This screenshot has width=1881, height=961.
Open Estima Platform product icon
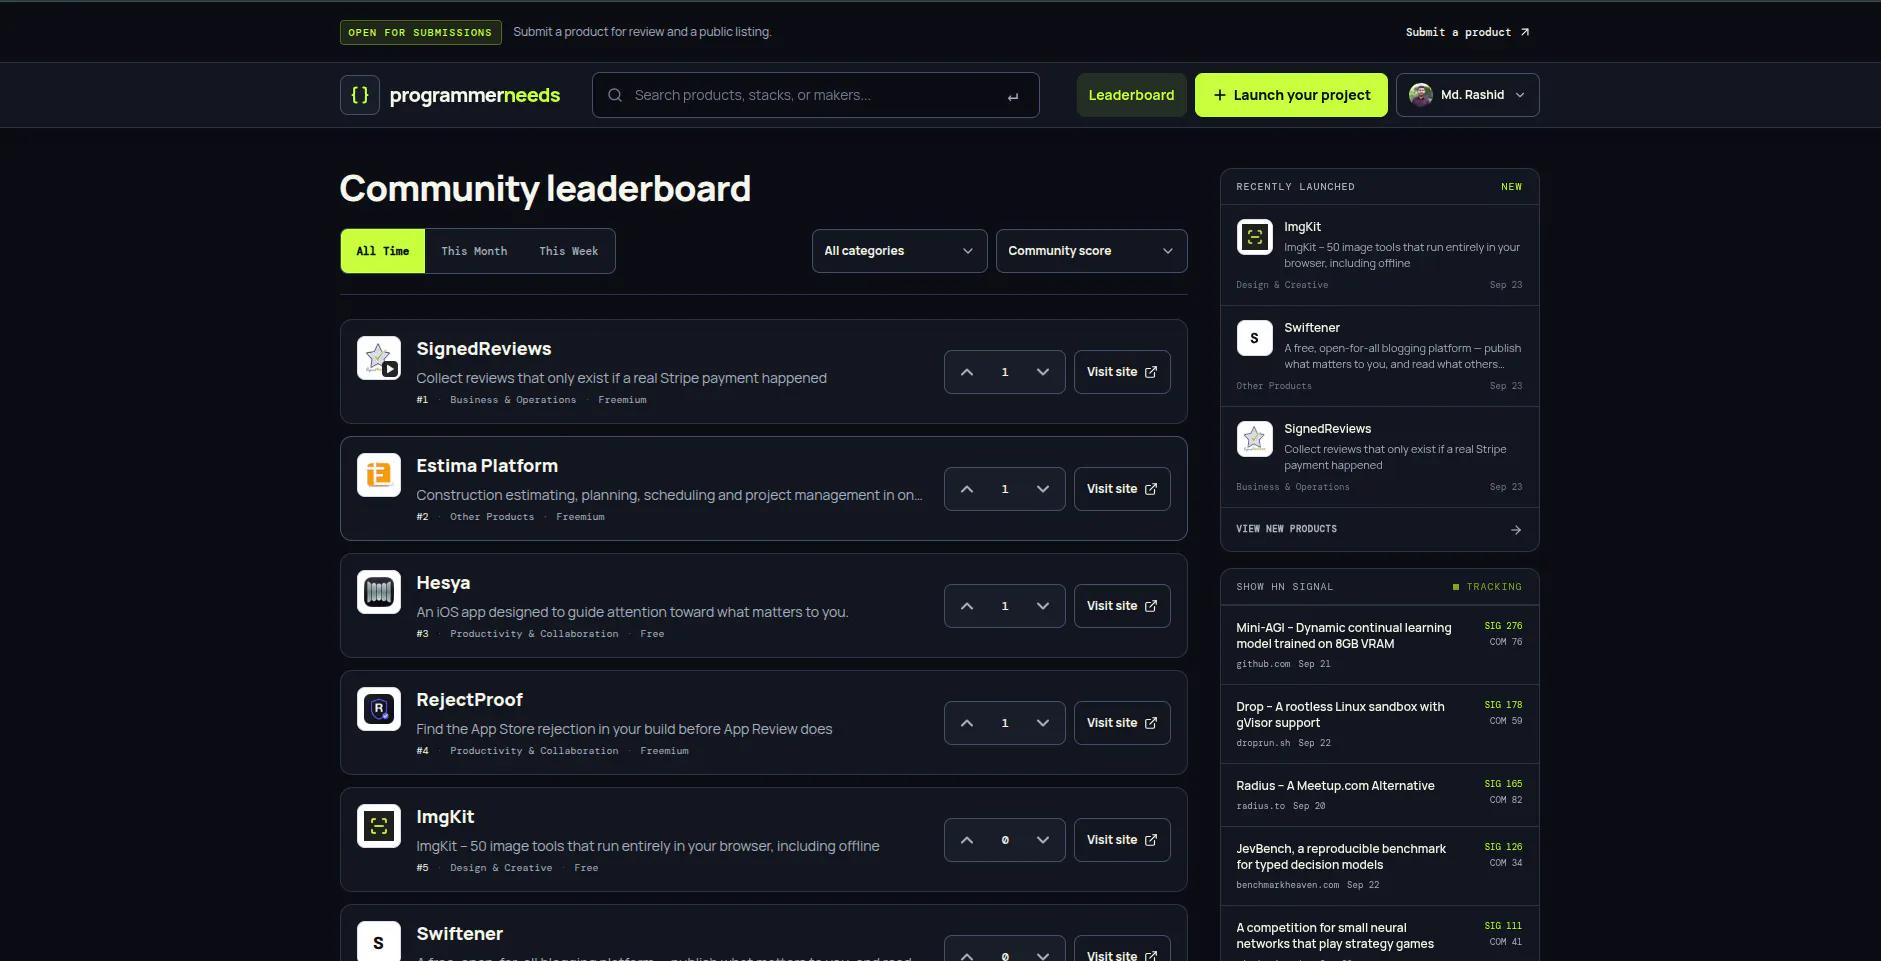click(x=379, y=475)
